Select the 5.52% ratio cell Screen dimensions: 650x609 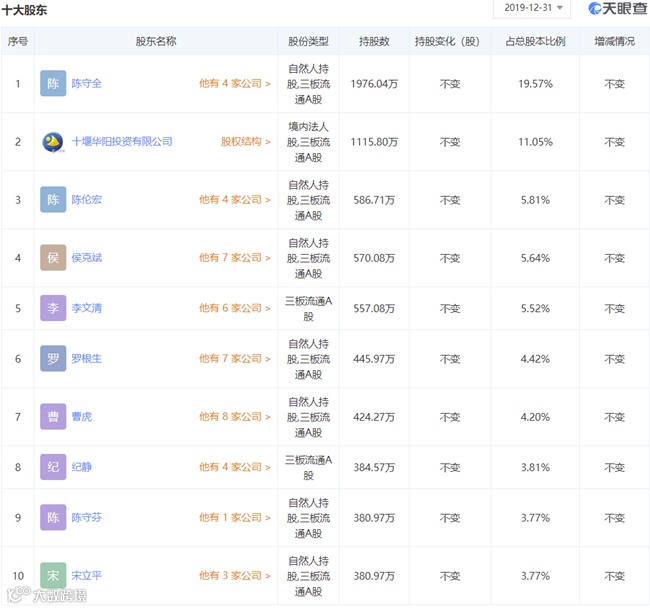coord(535,308)
